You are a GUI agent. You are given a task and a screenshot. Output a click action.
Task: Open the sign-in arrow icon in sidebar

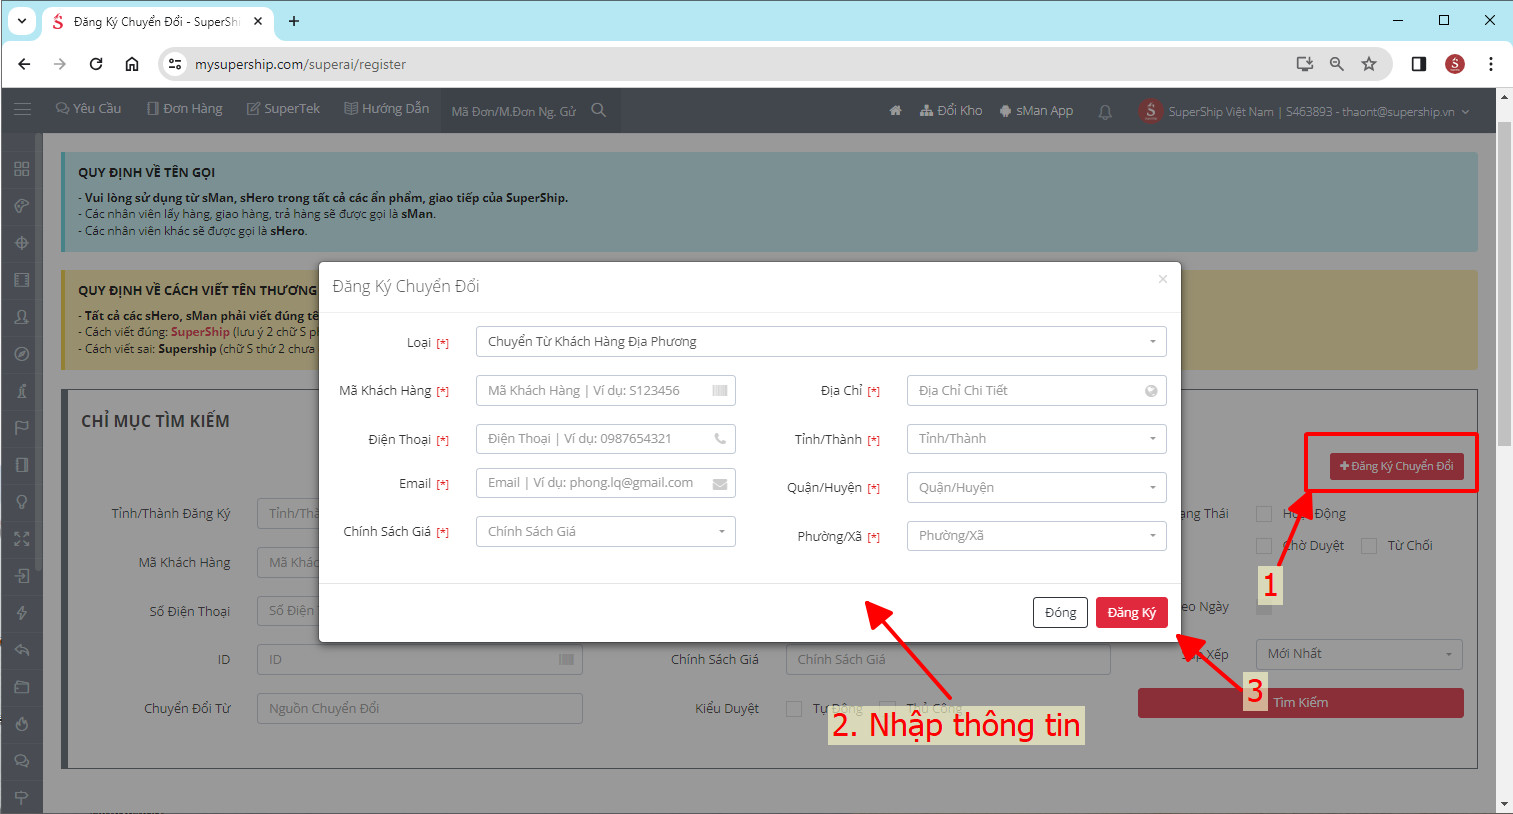[x=22, y=576]
